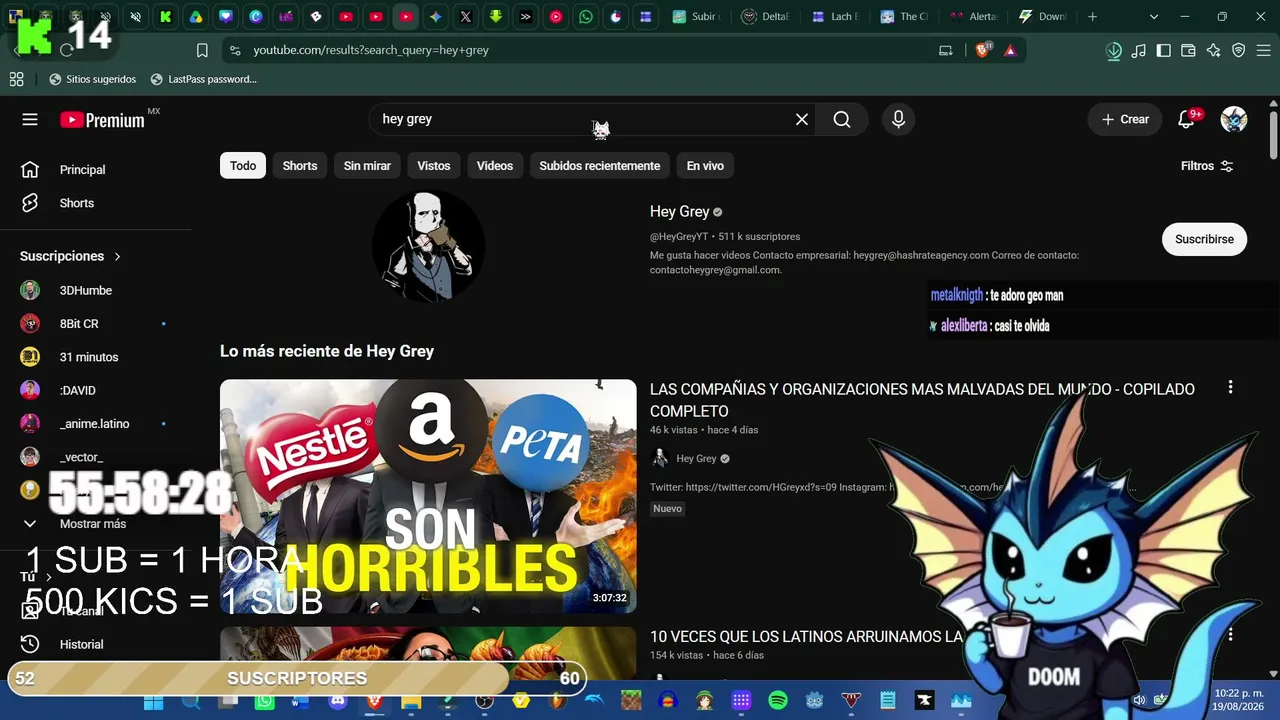Bookmark this page in browser toolbar
Screen dimensions: 1280x720
coord(202,50)
